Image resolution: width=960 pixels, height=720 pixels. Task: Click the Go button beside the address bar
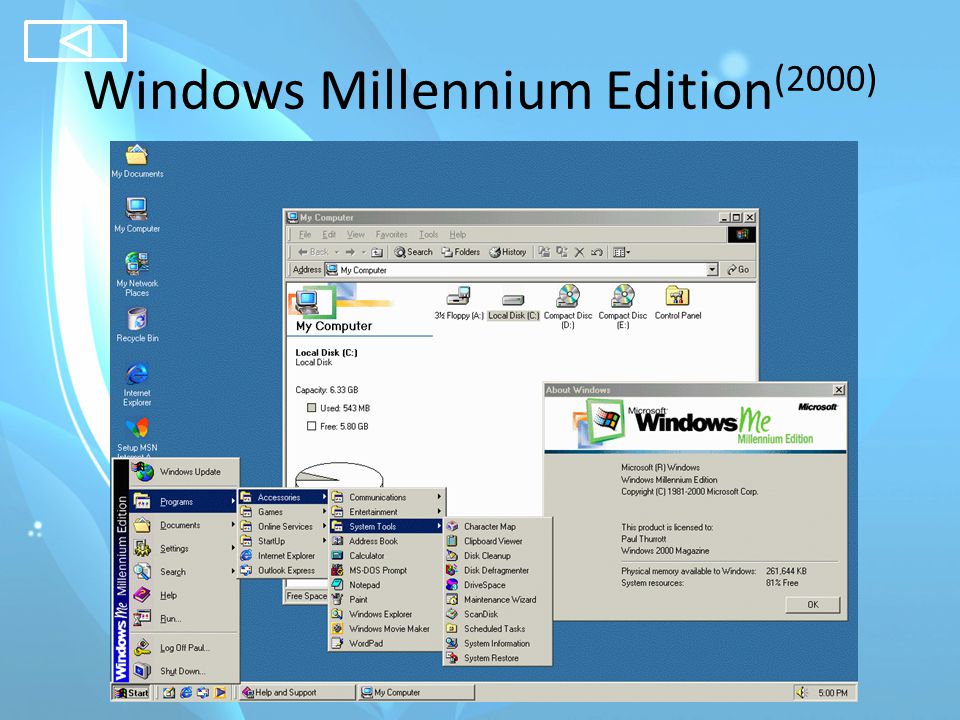coord(739,269)
